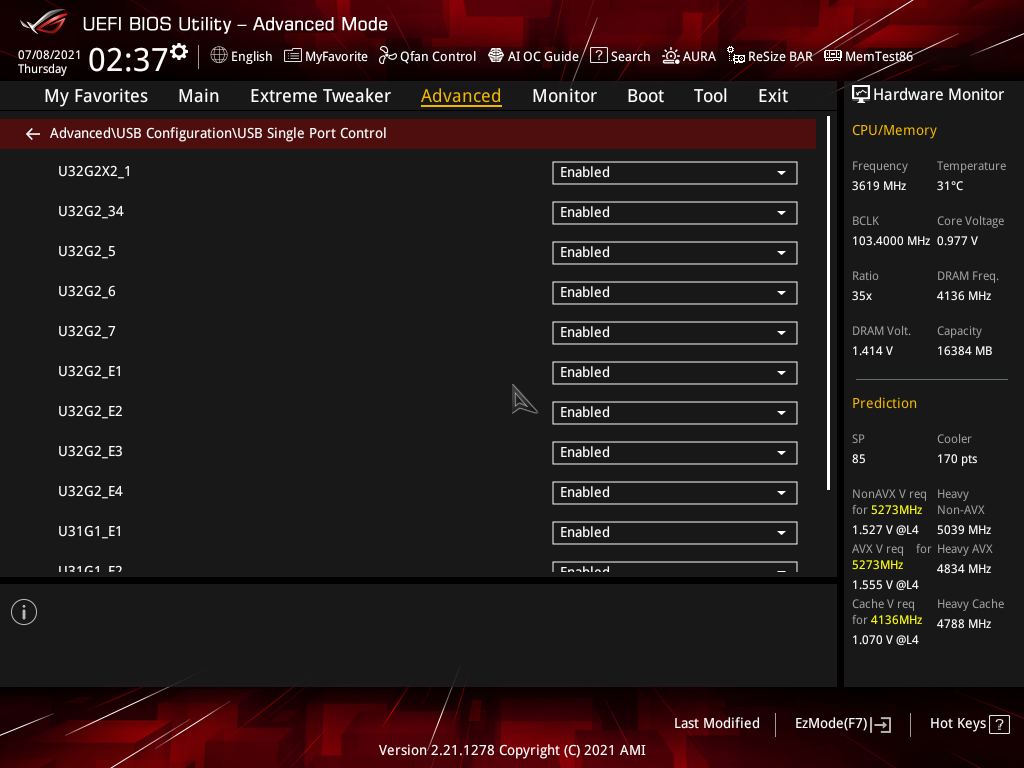Open the Tool tab
The height and width of the screenshot is (768, 1024).
[x=710, y=96]
